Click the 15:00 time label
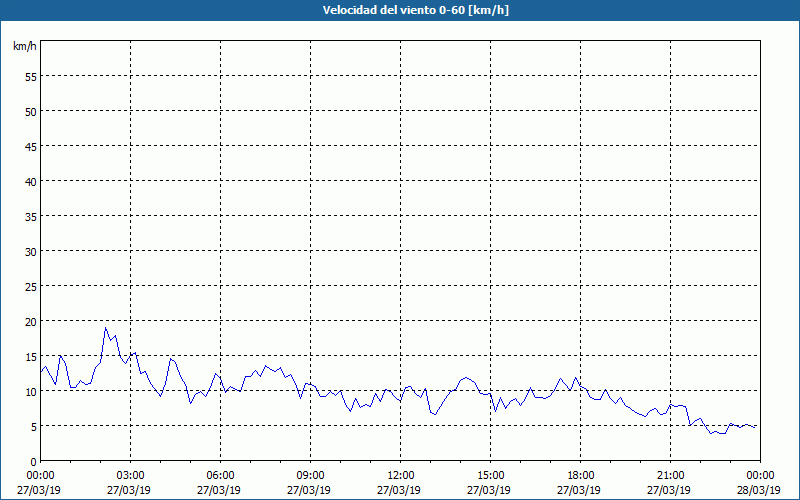The height and width of the screenshot is (500, 800). (x=490, y=476)
